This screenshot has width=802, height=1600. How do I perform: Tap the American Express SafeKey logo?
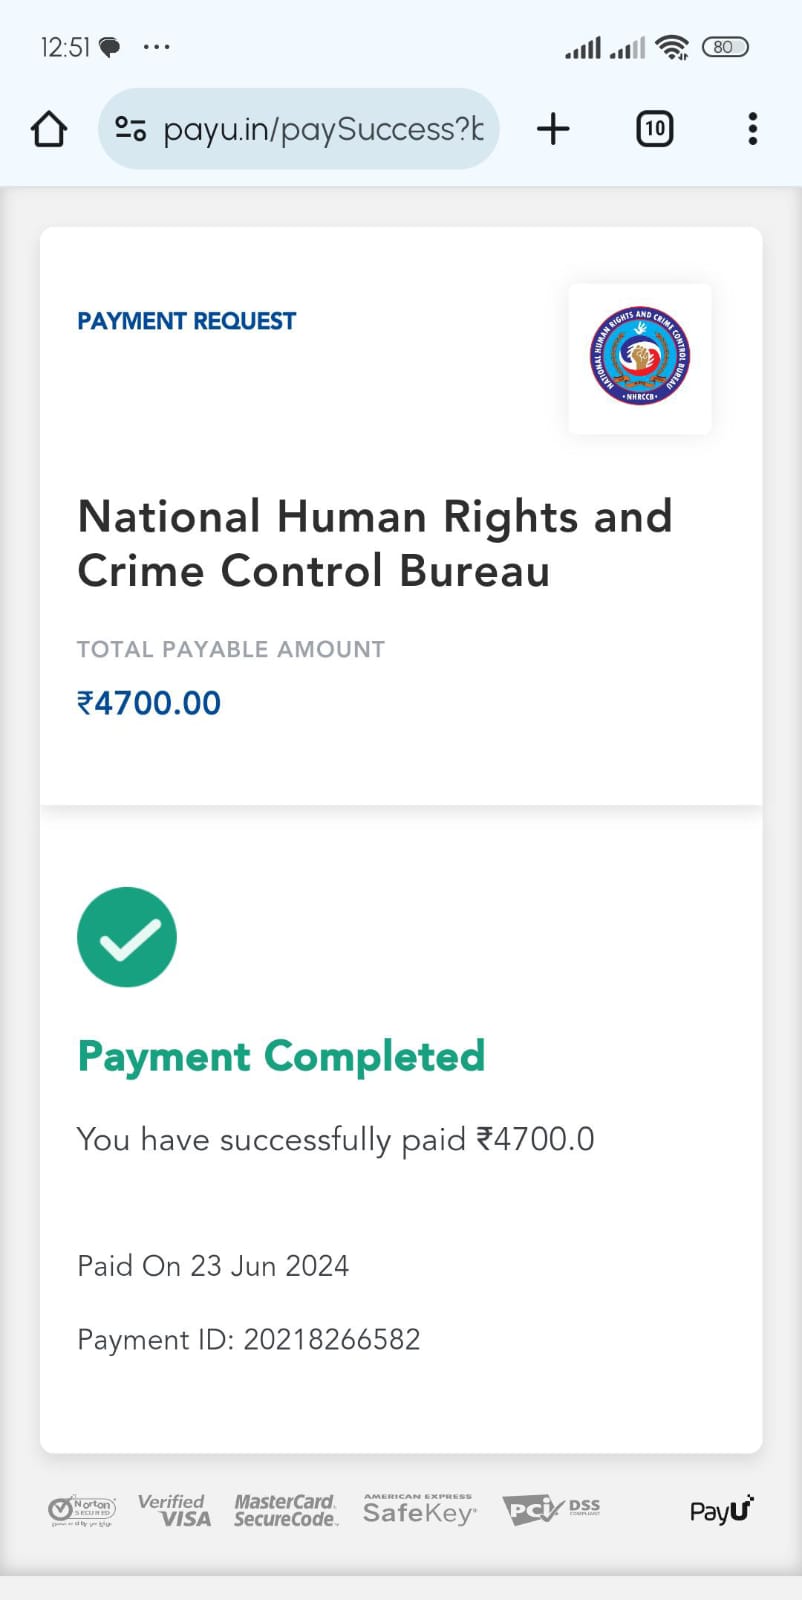click(419, 1510)
